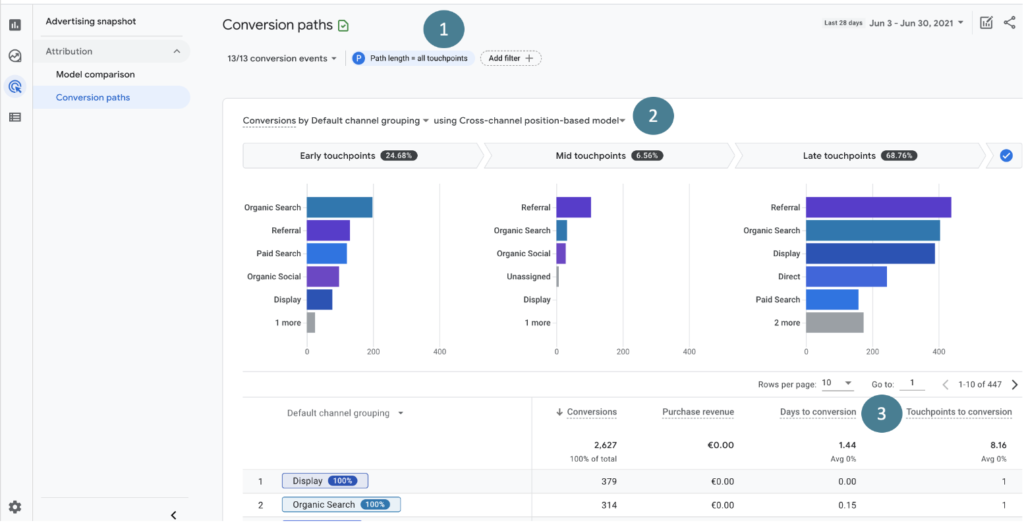Click the plus icon in Add filter

[x=530, y=58]
